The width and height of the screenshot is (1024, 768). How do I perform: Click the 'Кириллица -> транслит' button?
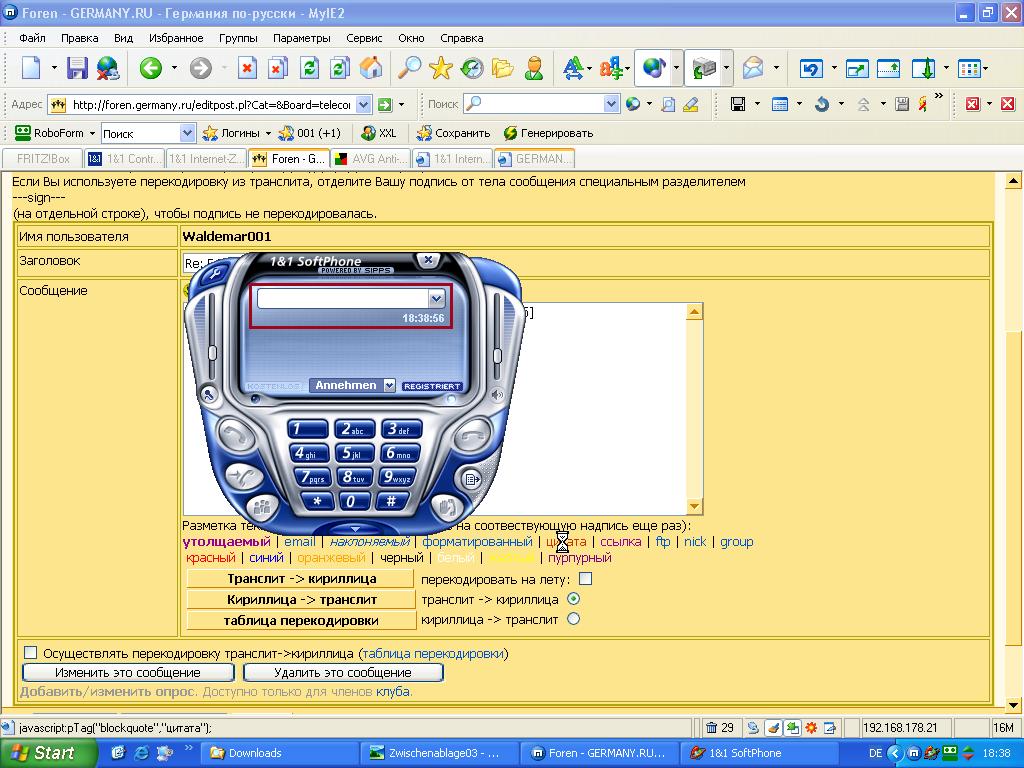pos(301,600)
